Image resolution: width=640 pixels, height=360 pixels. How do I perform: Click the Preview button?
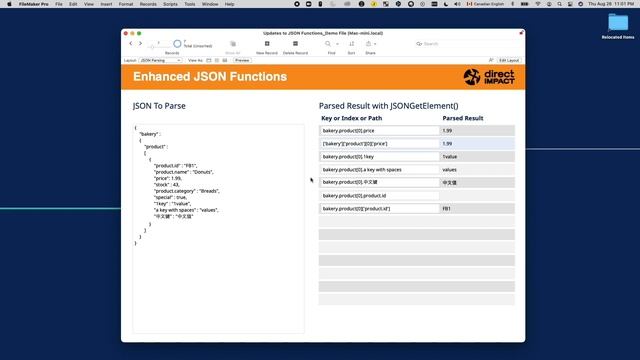(x=242, y=60)
